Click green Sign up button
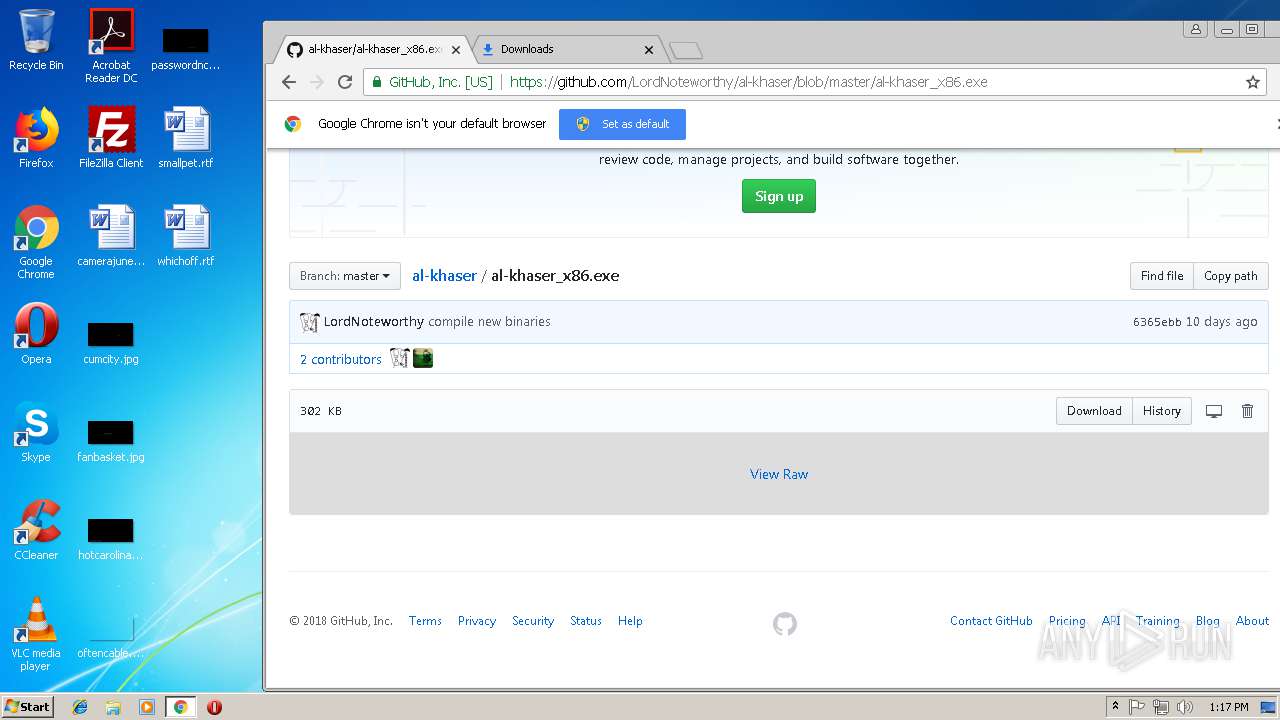Screen dimensions: 1280x720 (x=779, y=196)
